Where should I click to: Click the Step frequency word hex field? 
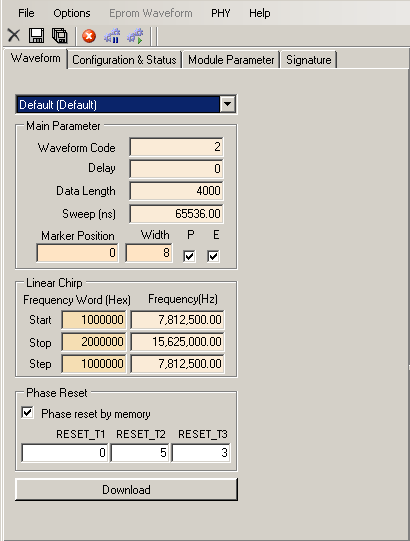pyautogui.click(x=94, y=364)
